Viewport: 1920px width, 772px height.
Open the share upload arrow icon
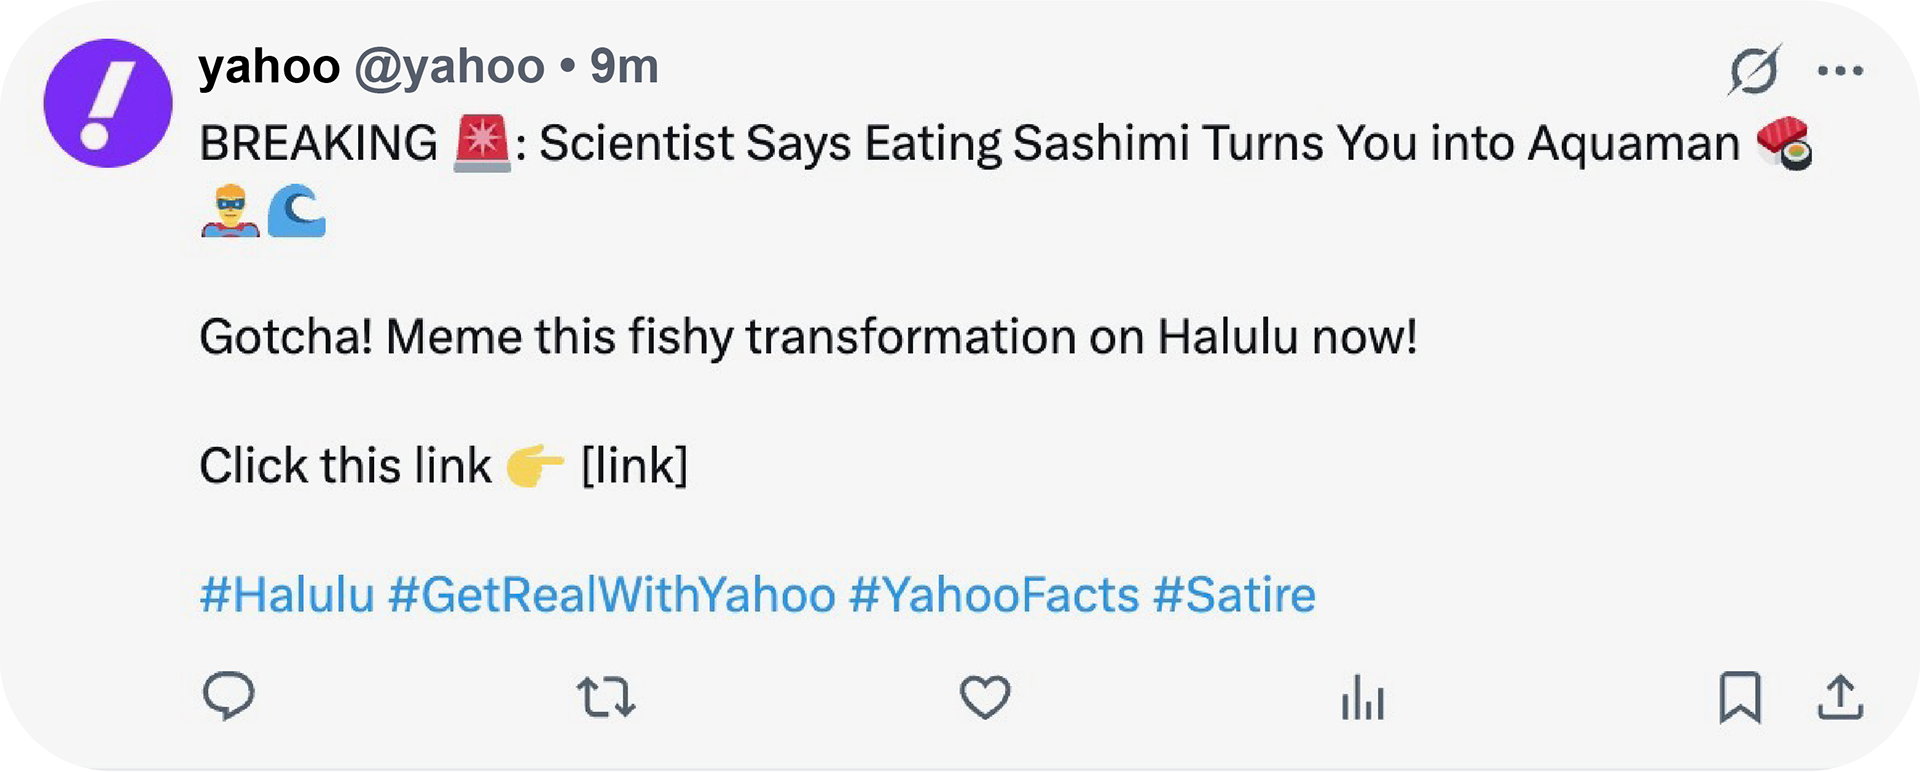(1840, 697)
